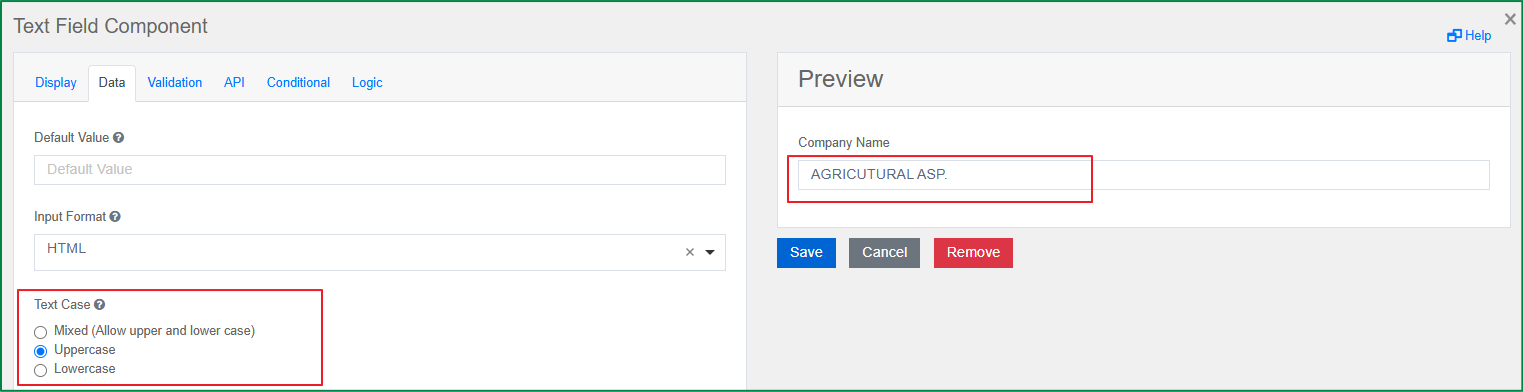Image resolution: width=1523 pixels, height=392 pixels.
Task: Open the Help link icon
Action: point(1454,36)
